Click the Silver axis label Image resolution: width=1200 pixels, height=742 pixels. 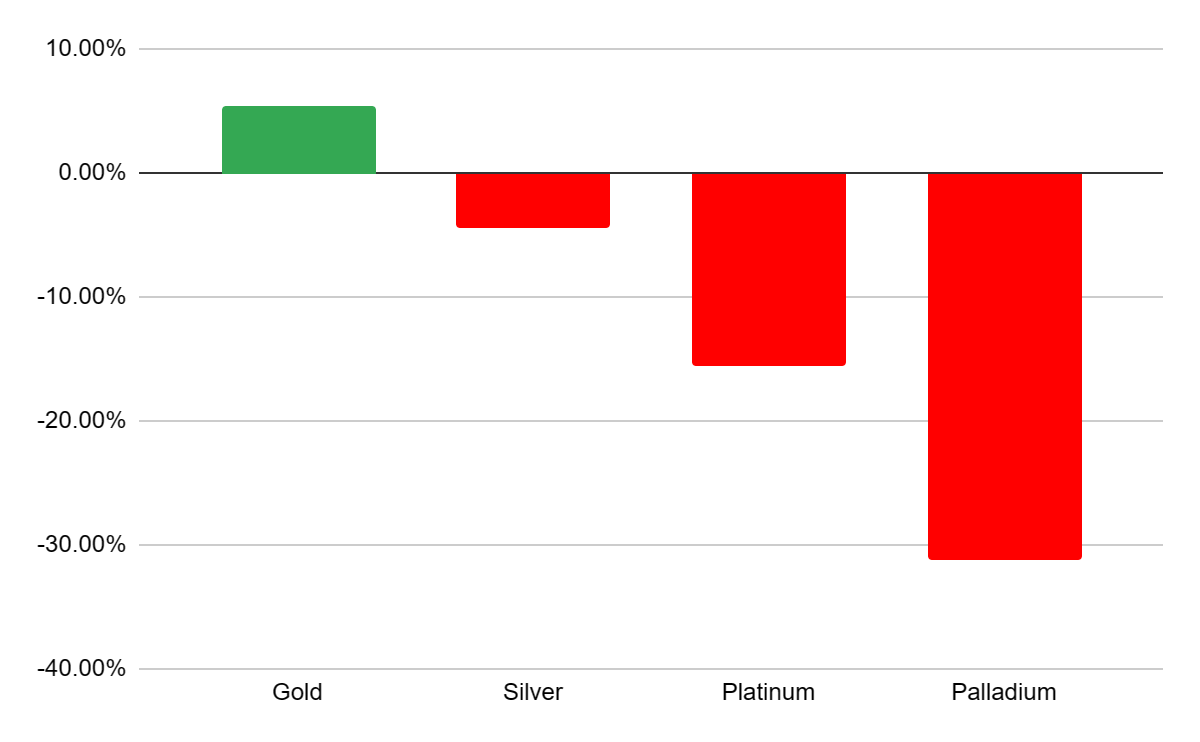[533, 692]
